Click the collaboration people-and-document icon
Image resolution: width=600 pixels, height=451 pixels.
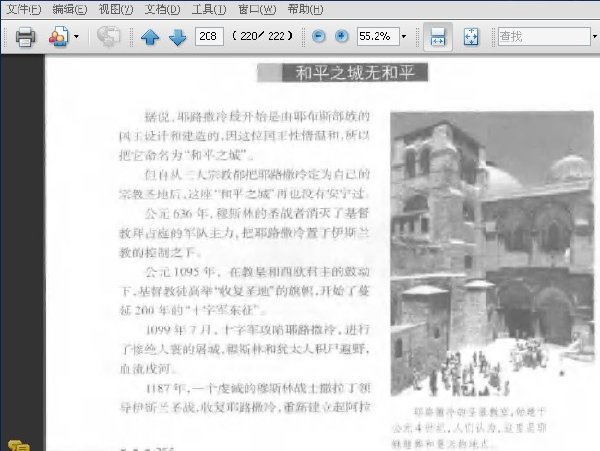pos(59,37)
